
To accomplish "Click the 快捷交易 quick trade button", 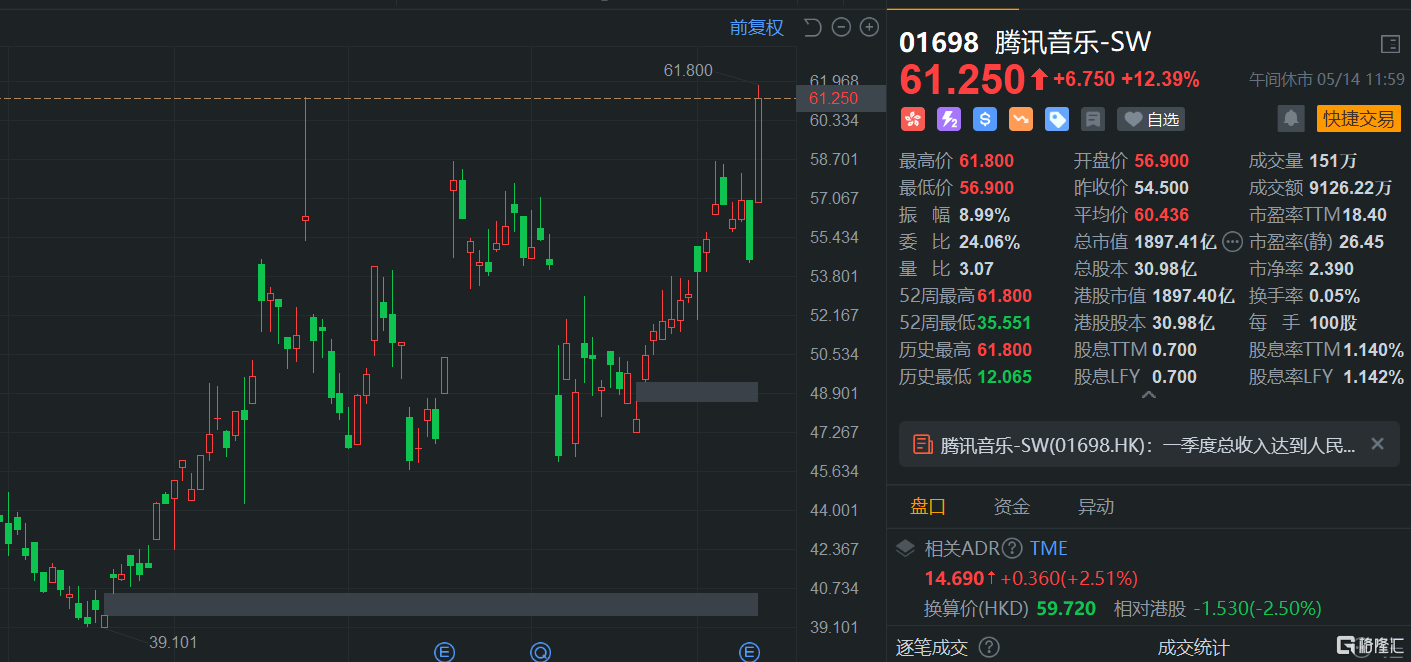I will pyautogui.click(x=1358, y=119).
